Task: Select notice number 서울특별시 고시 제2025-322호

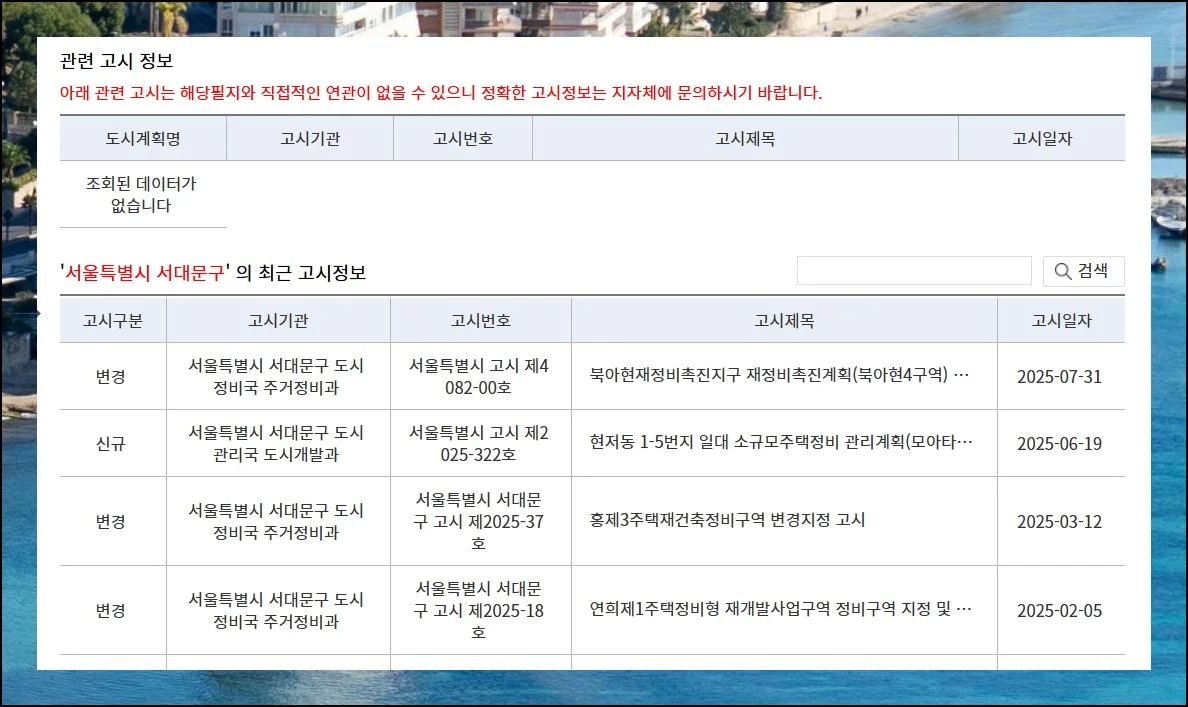Action: (x=479, y=443)
